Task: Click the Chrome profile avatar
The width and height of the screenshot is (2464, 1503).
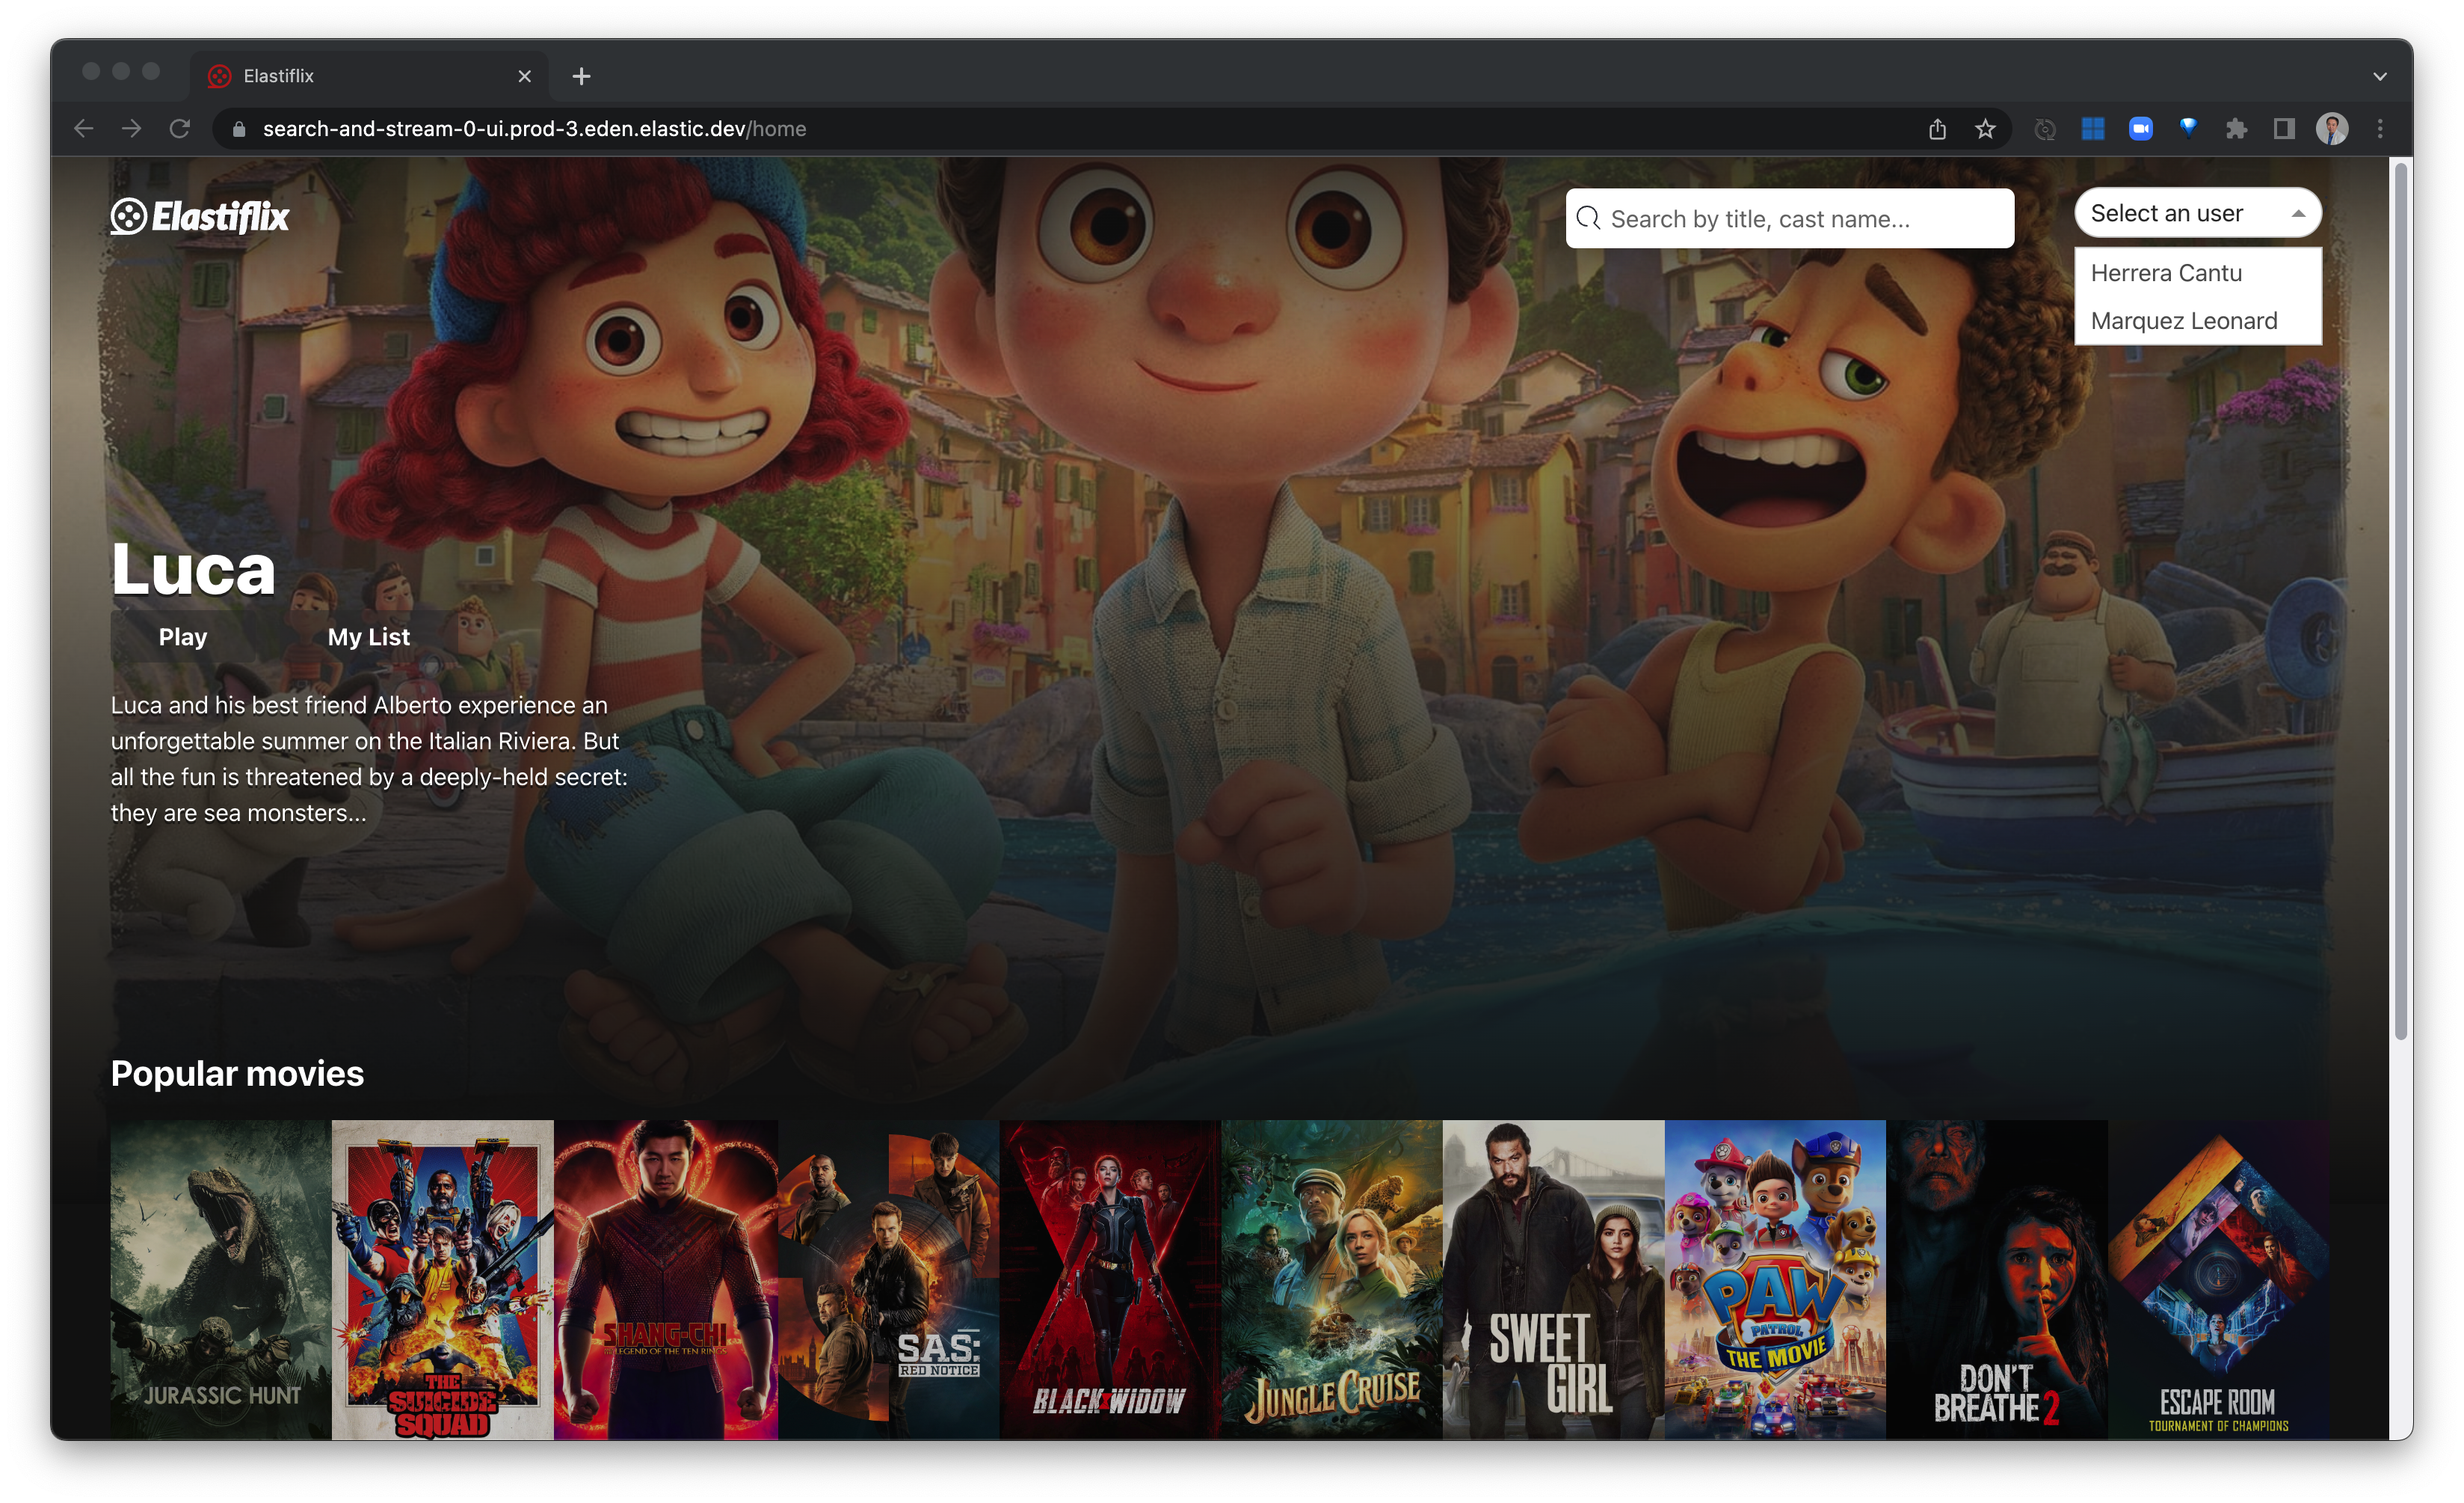Action: click(2332, 129)
